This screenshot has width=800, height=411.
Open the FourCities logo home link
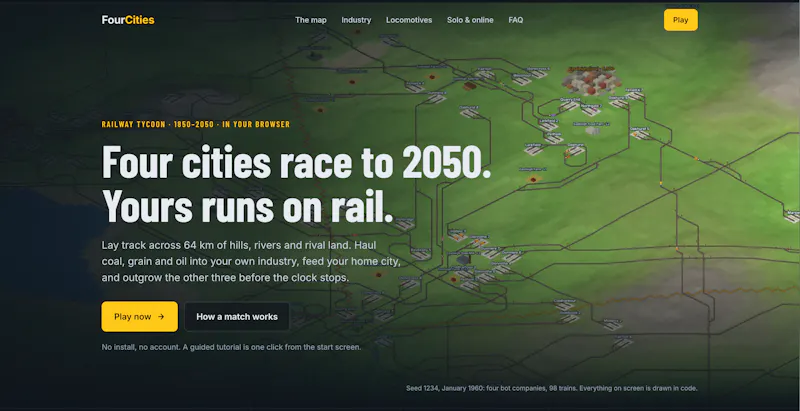coord(128,20)
